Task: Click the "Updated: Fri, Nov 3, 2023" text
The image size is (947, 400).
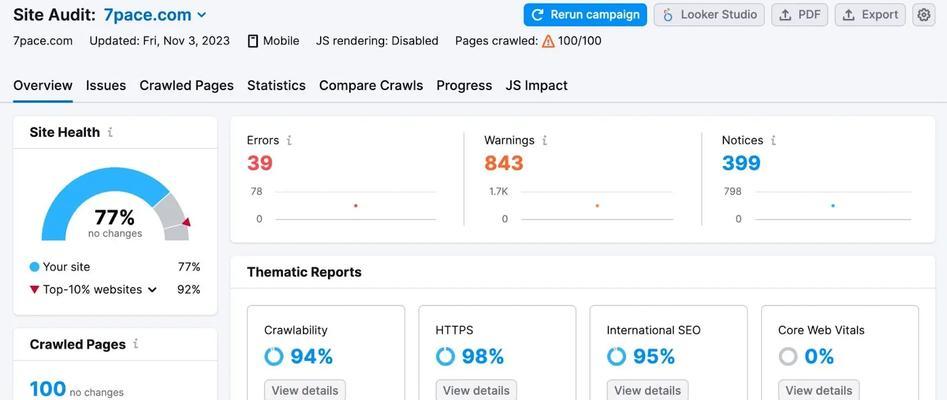Action: click(x=159, y=41)
